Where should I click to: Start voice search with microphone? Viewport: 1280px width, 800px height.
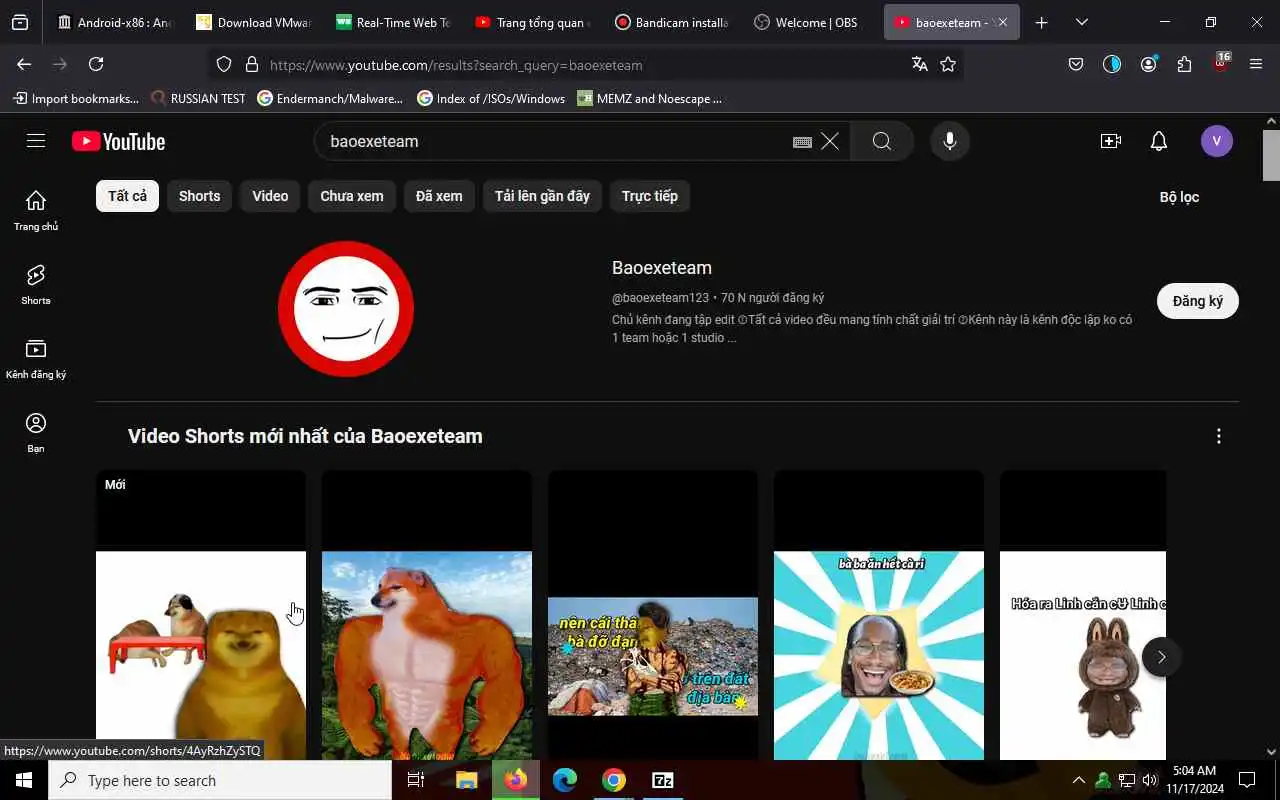[x=950, y=141]
